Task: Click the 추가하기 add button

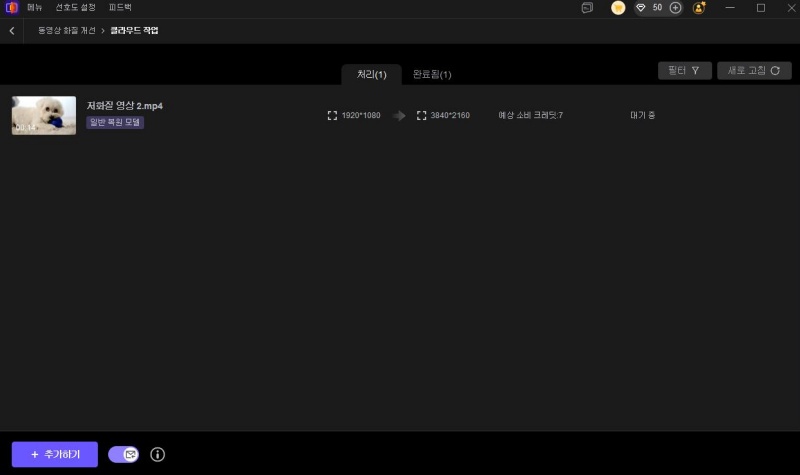Action: tap(54, 455)
